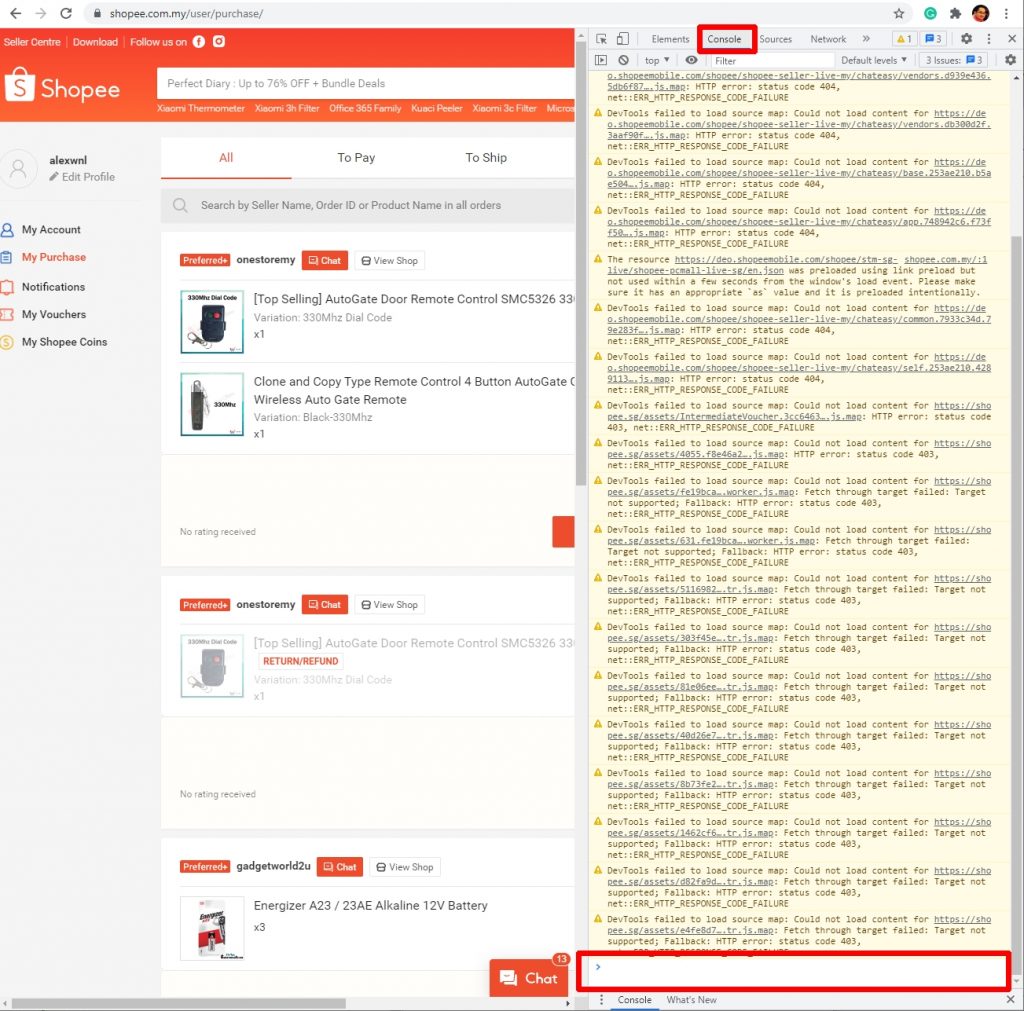Viewport: 1024px width, 1011px height.
Task: Reload the page
Action: coord(66,14)
